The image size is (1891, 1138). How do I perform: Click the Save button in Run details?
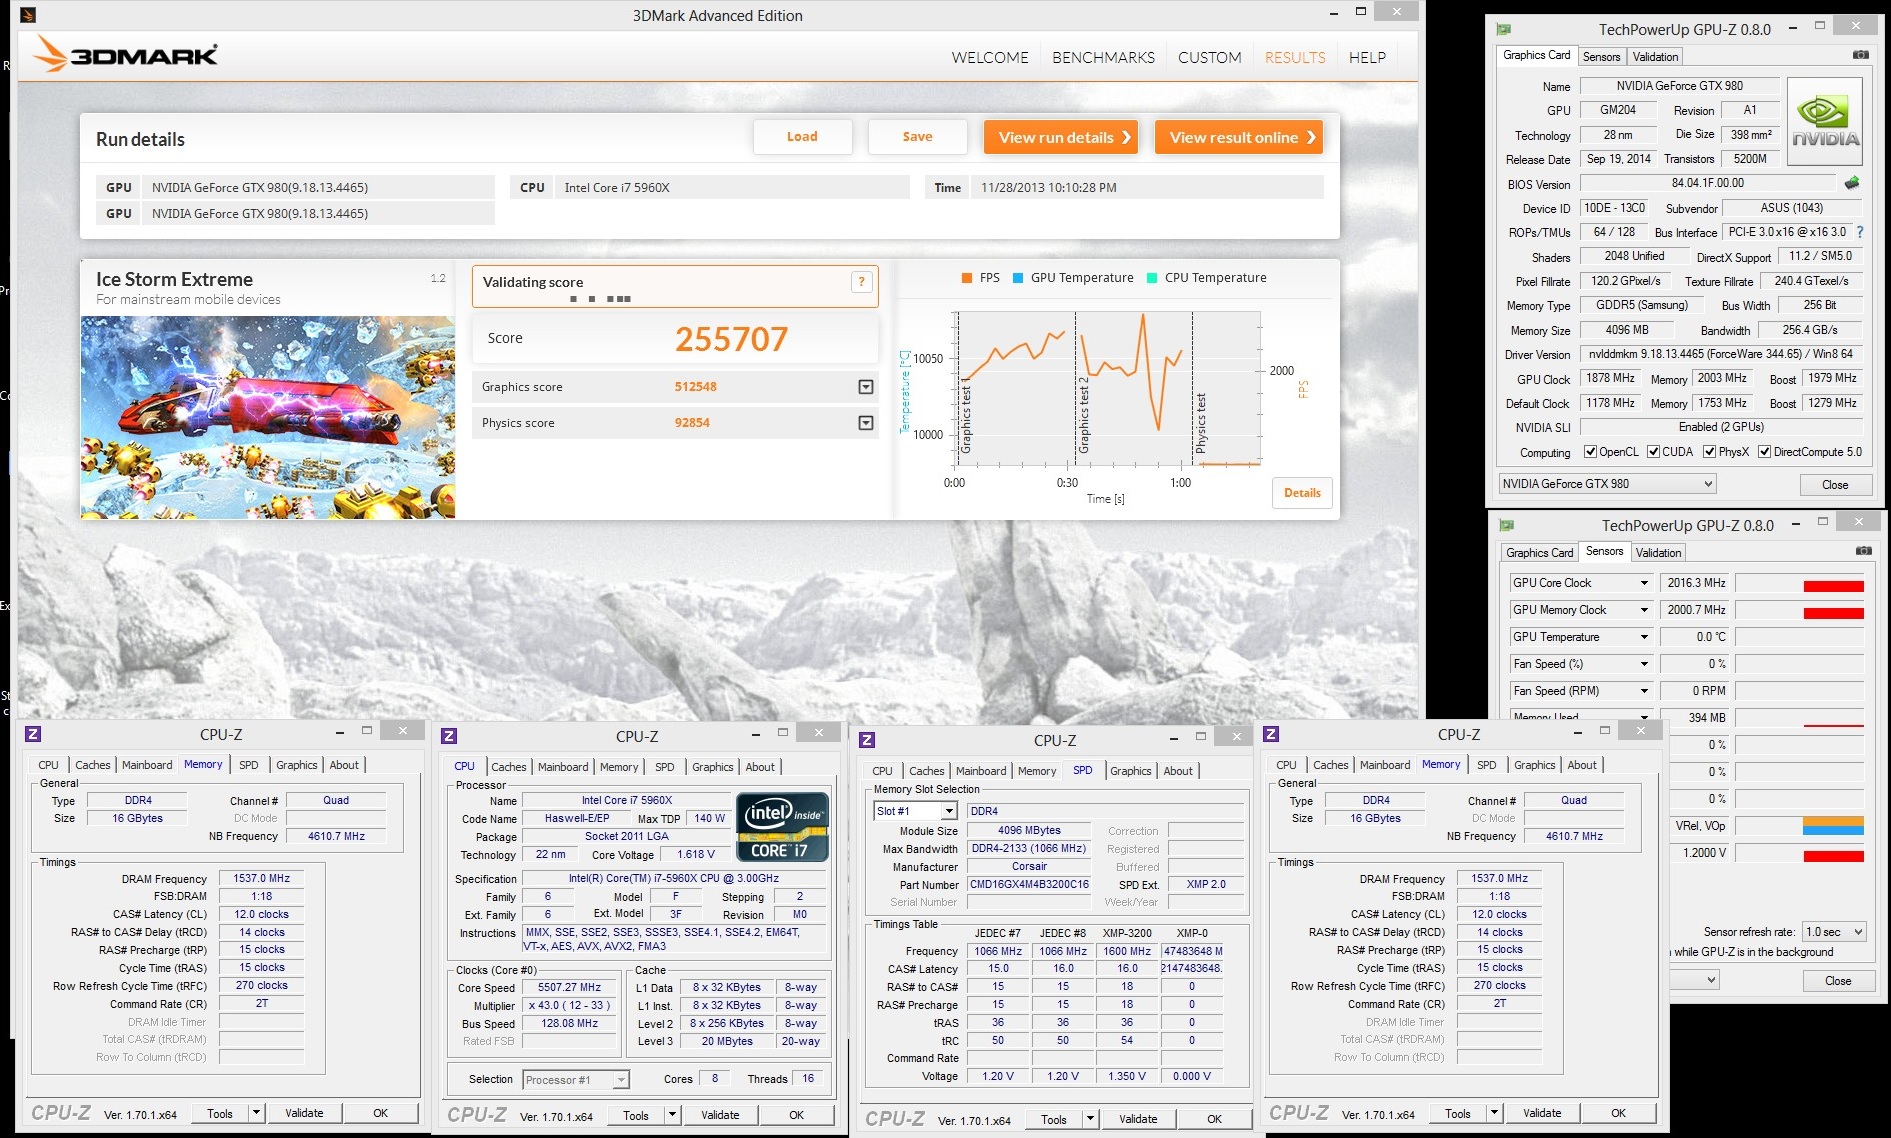[x=917, y=137]
